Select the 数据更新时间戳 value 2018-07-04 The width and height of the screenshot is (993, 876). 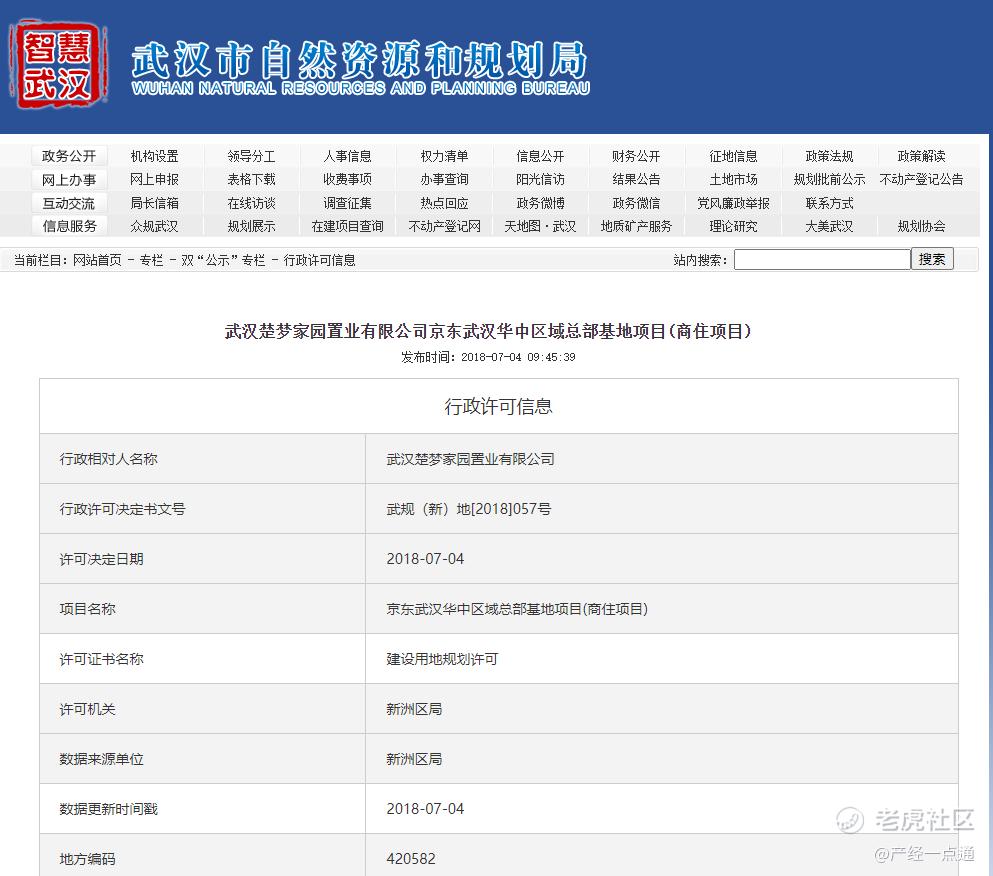(425, 809)
